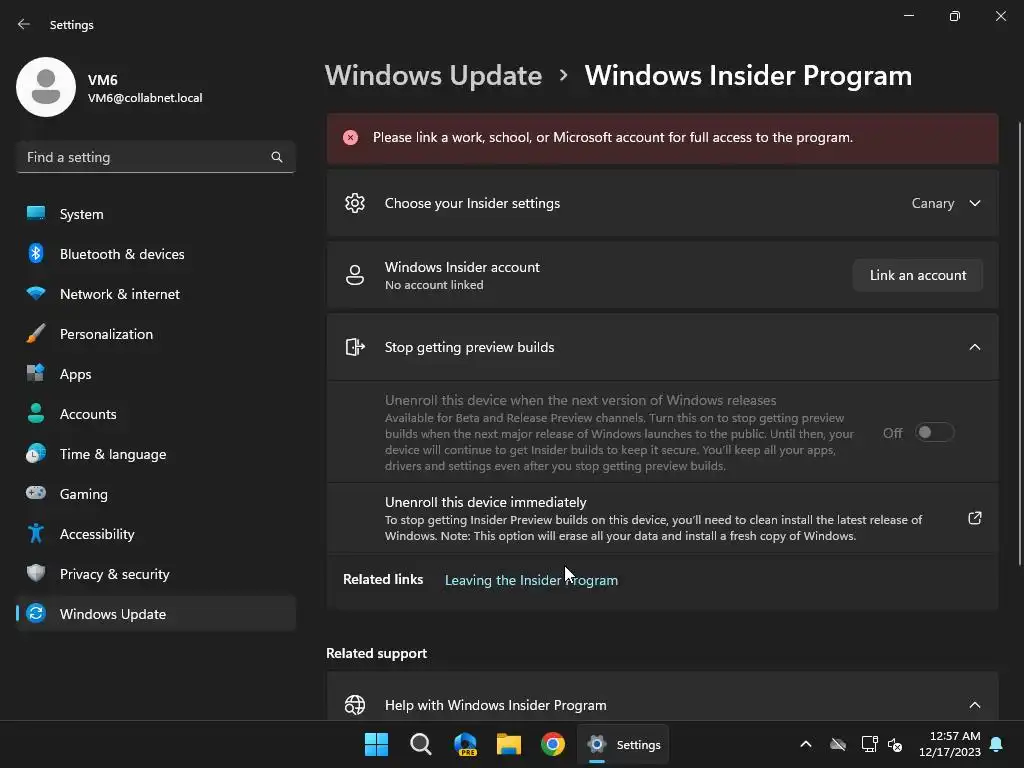Click the Apps label in sidebar

76,374
